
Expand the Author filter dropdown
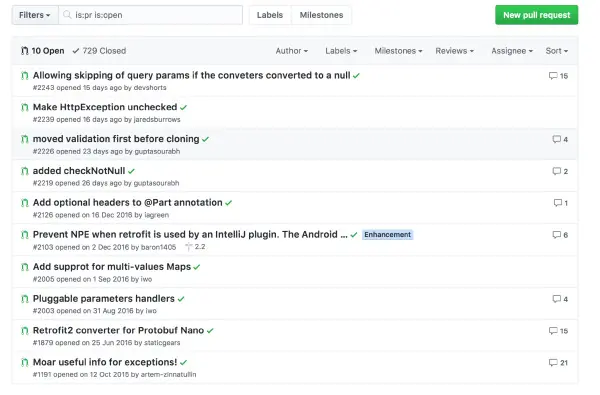(x=292, y=51)
